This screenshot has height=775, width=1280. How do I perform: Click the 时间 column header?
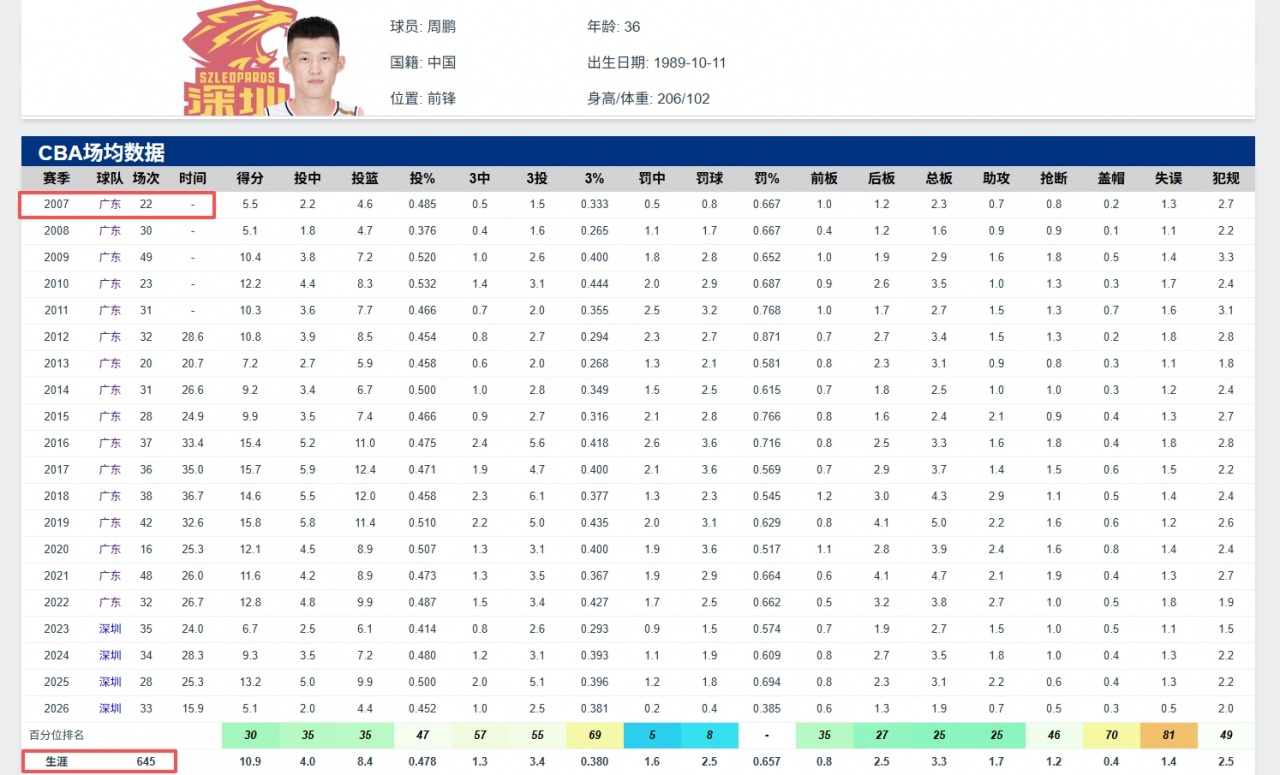point(193,178)
